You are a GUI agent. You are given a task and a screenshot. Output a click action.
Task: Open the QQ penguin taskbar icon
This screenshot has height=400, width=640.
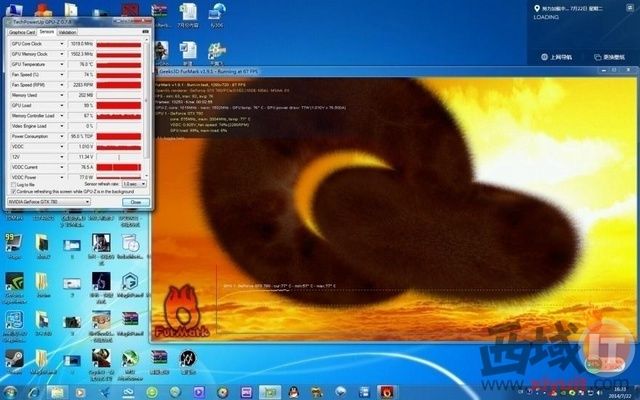click(x=293, y=393)
